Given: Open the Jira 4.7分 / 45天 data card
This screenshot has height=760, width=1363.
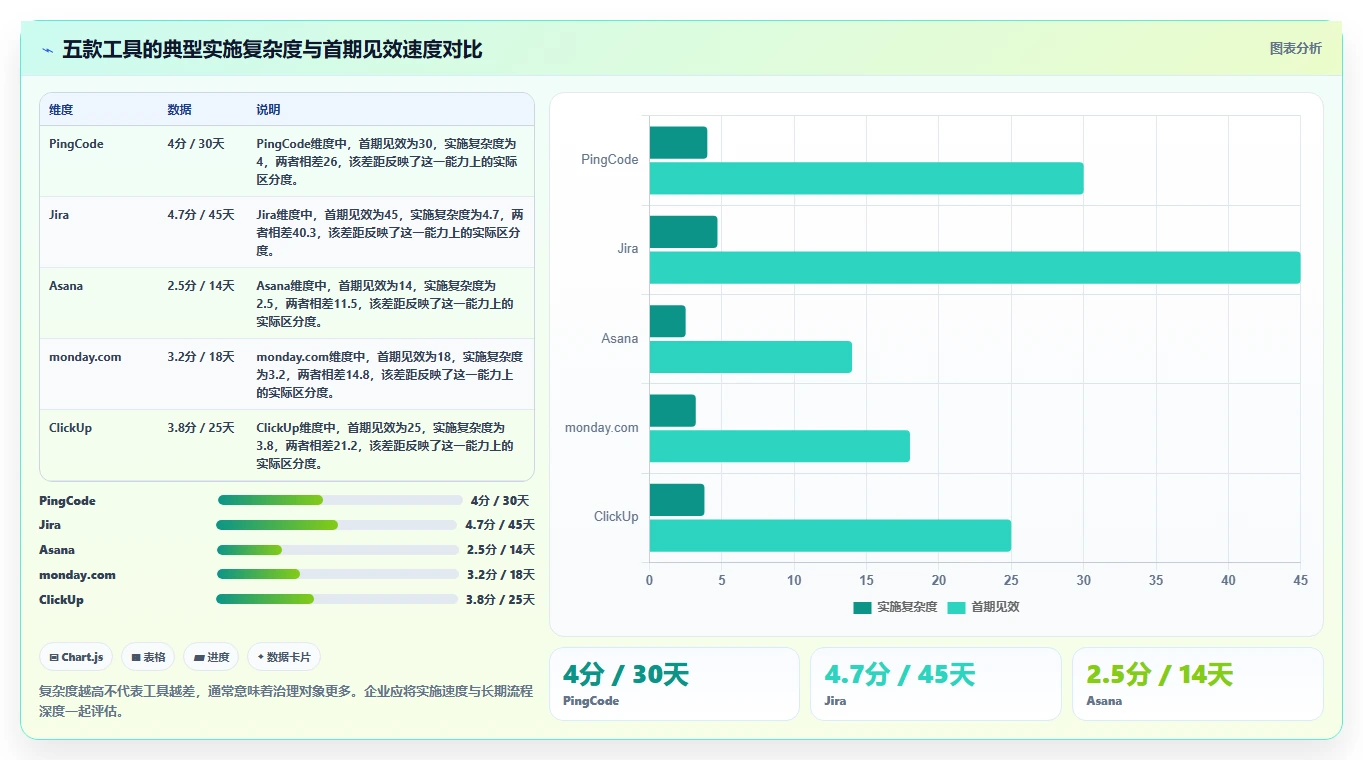Looking at the screenshot, I should [x=935, y=684].
